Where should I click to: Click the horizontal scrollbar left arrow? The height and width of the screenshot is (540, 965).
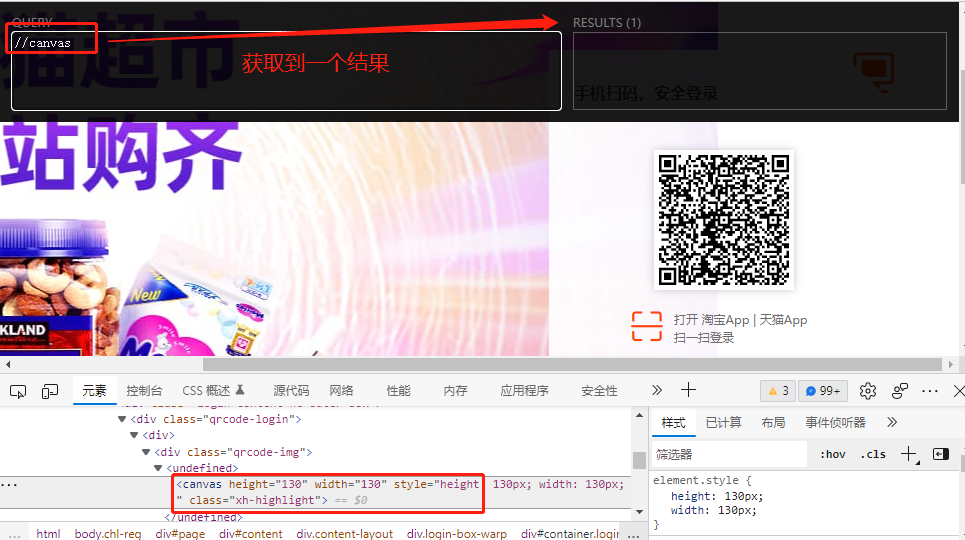(x=7, y=365)
